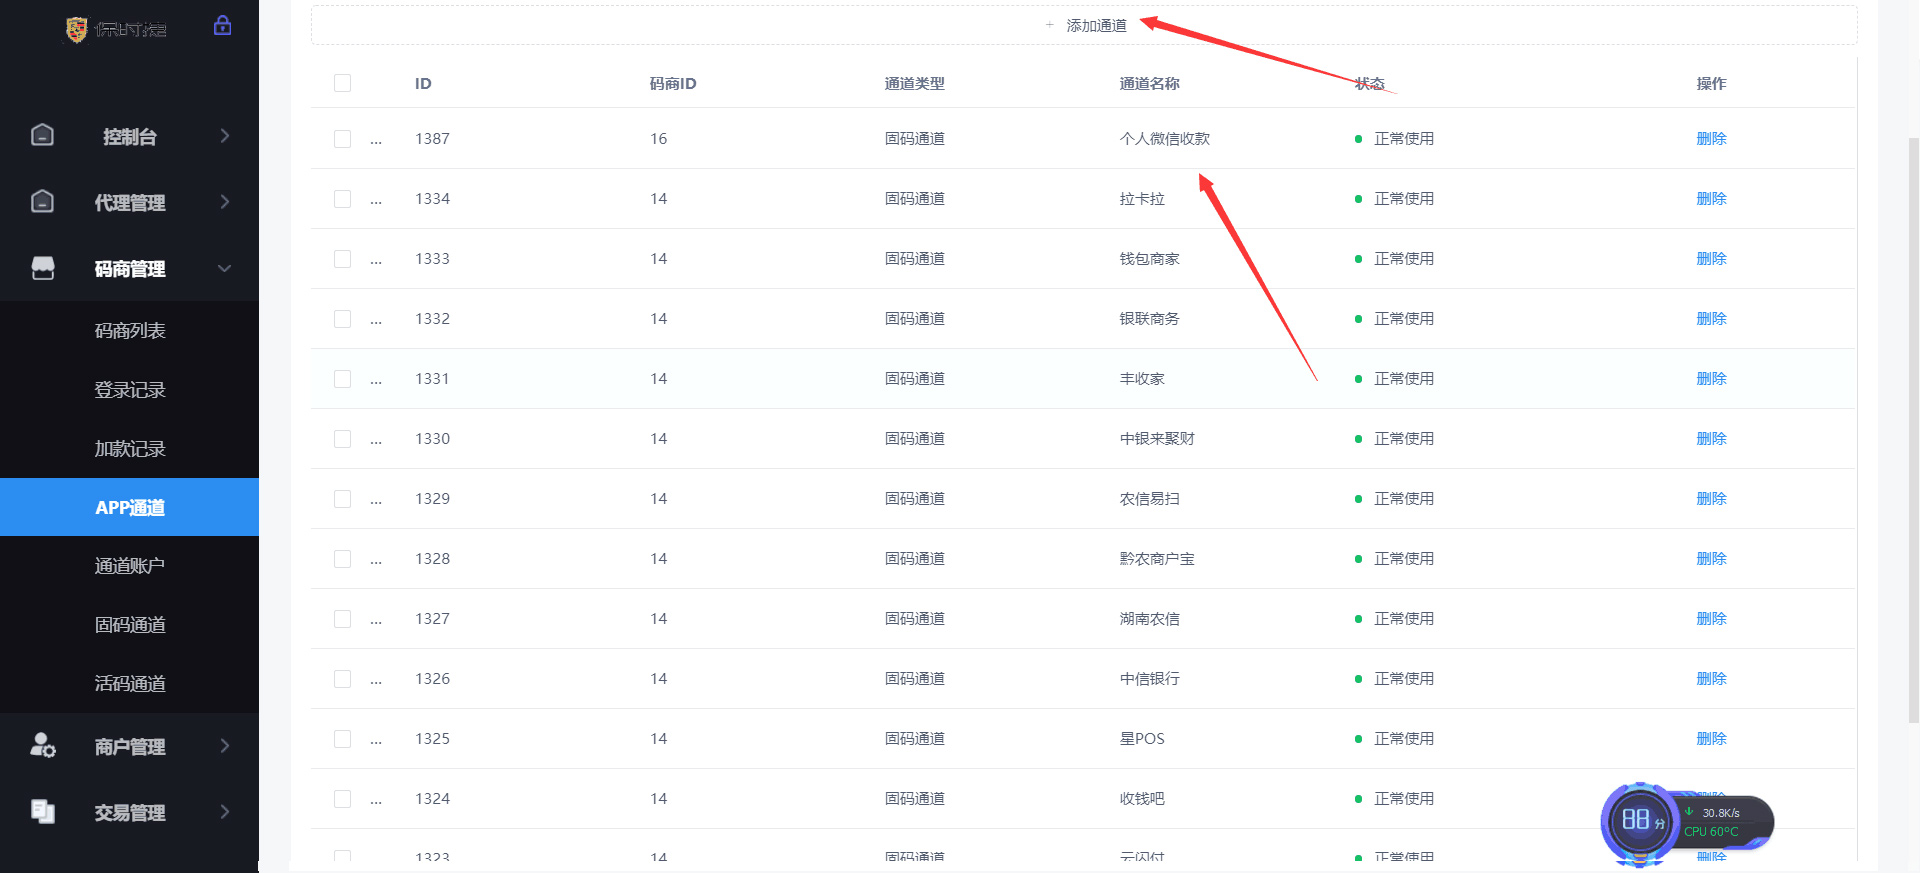Expand the 交易管理 menu chevron

tap(225, 811)
